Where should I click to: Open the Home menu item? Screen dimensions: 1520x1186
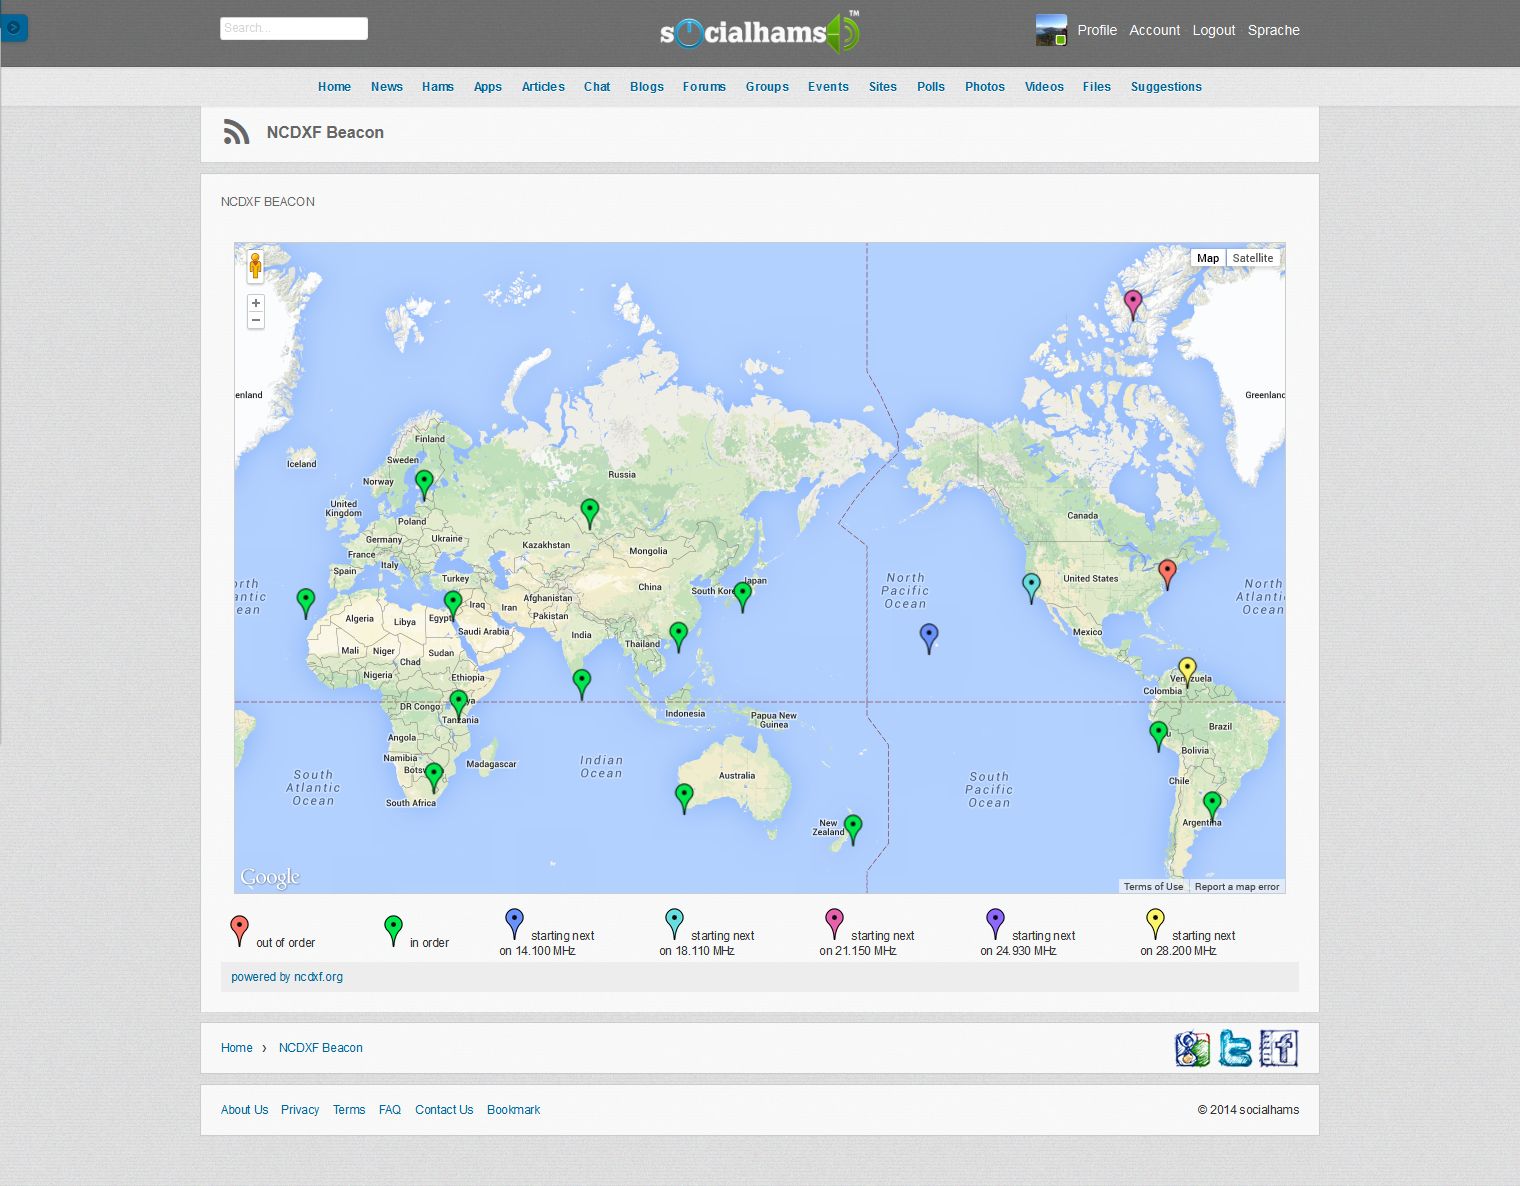(334, 87)
